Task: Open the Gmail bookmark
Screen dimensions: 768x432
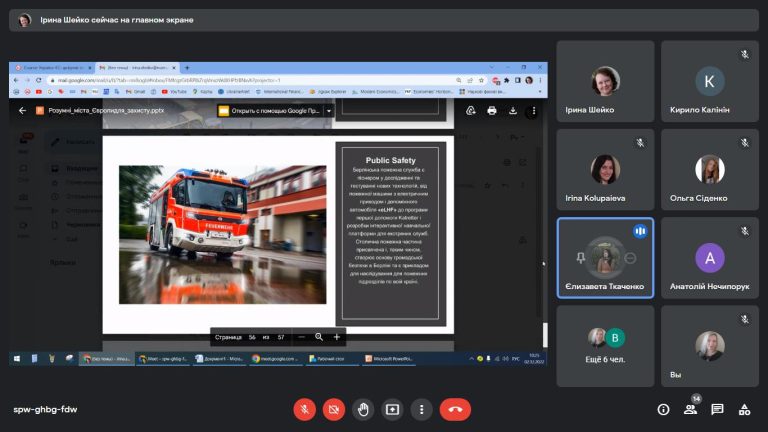Action: coord(136,92)
